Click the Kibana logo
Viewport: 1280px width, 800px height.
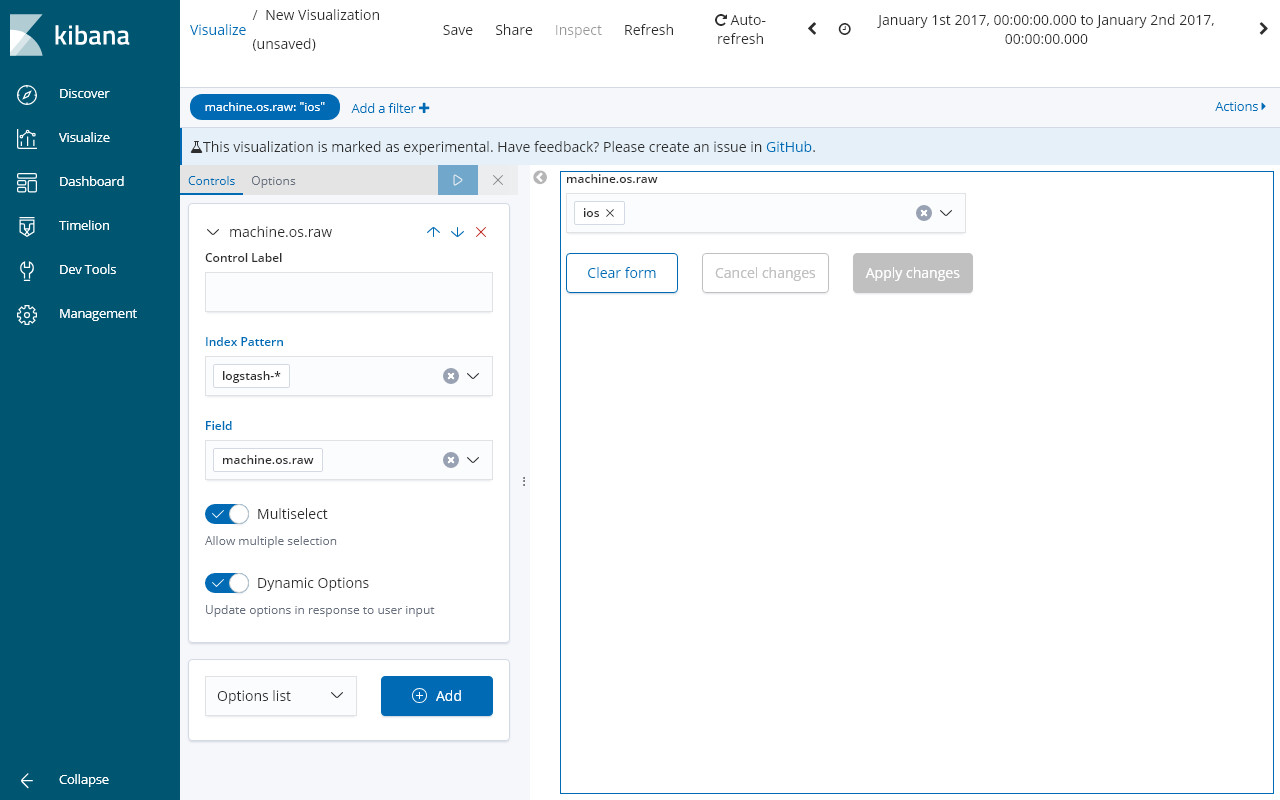[x=70, y=35]
